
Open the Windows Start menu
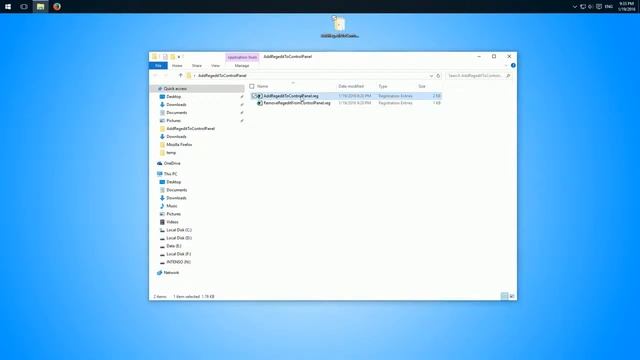pyautogui.click(x=8, y=7)
